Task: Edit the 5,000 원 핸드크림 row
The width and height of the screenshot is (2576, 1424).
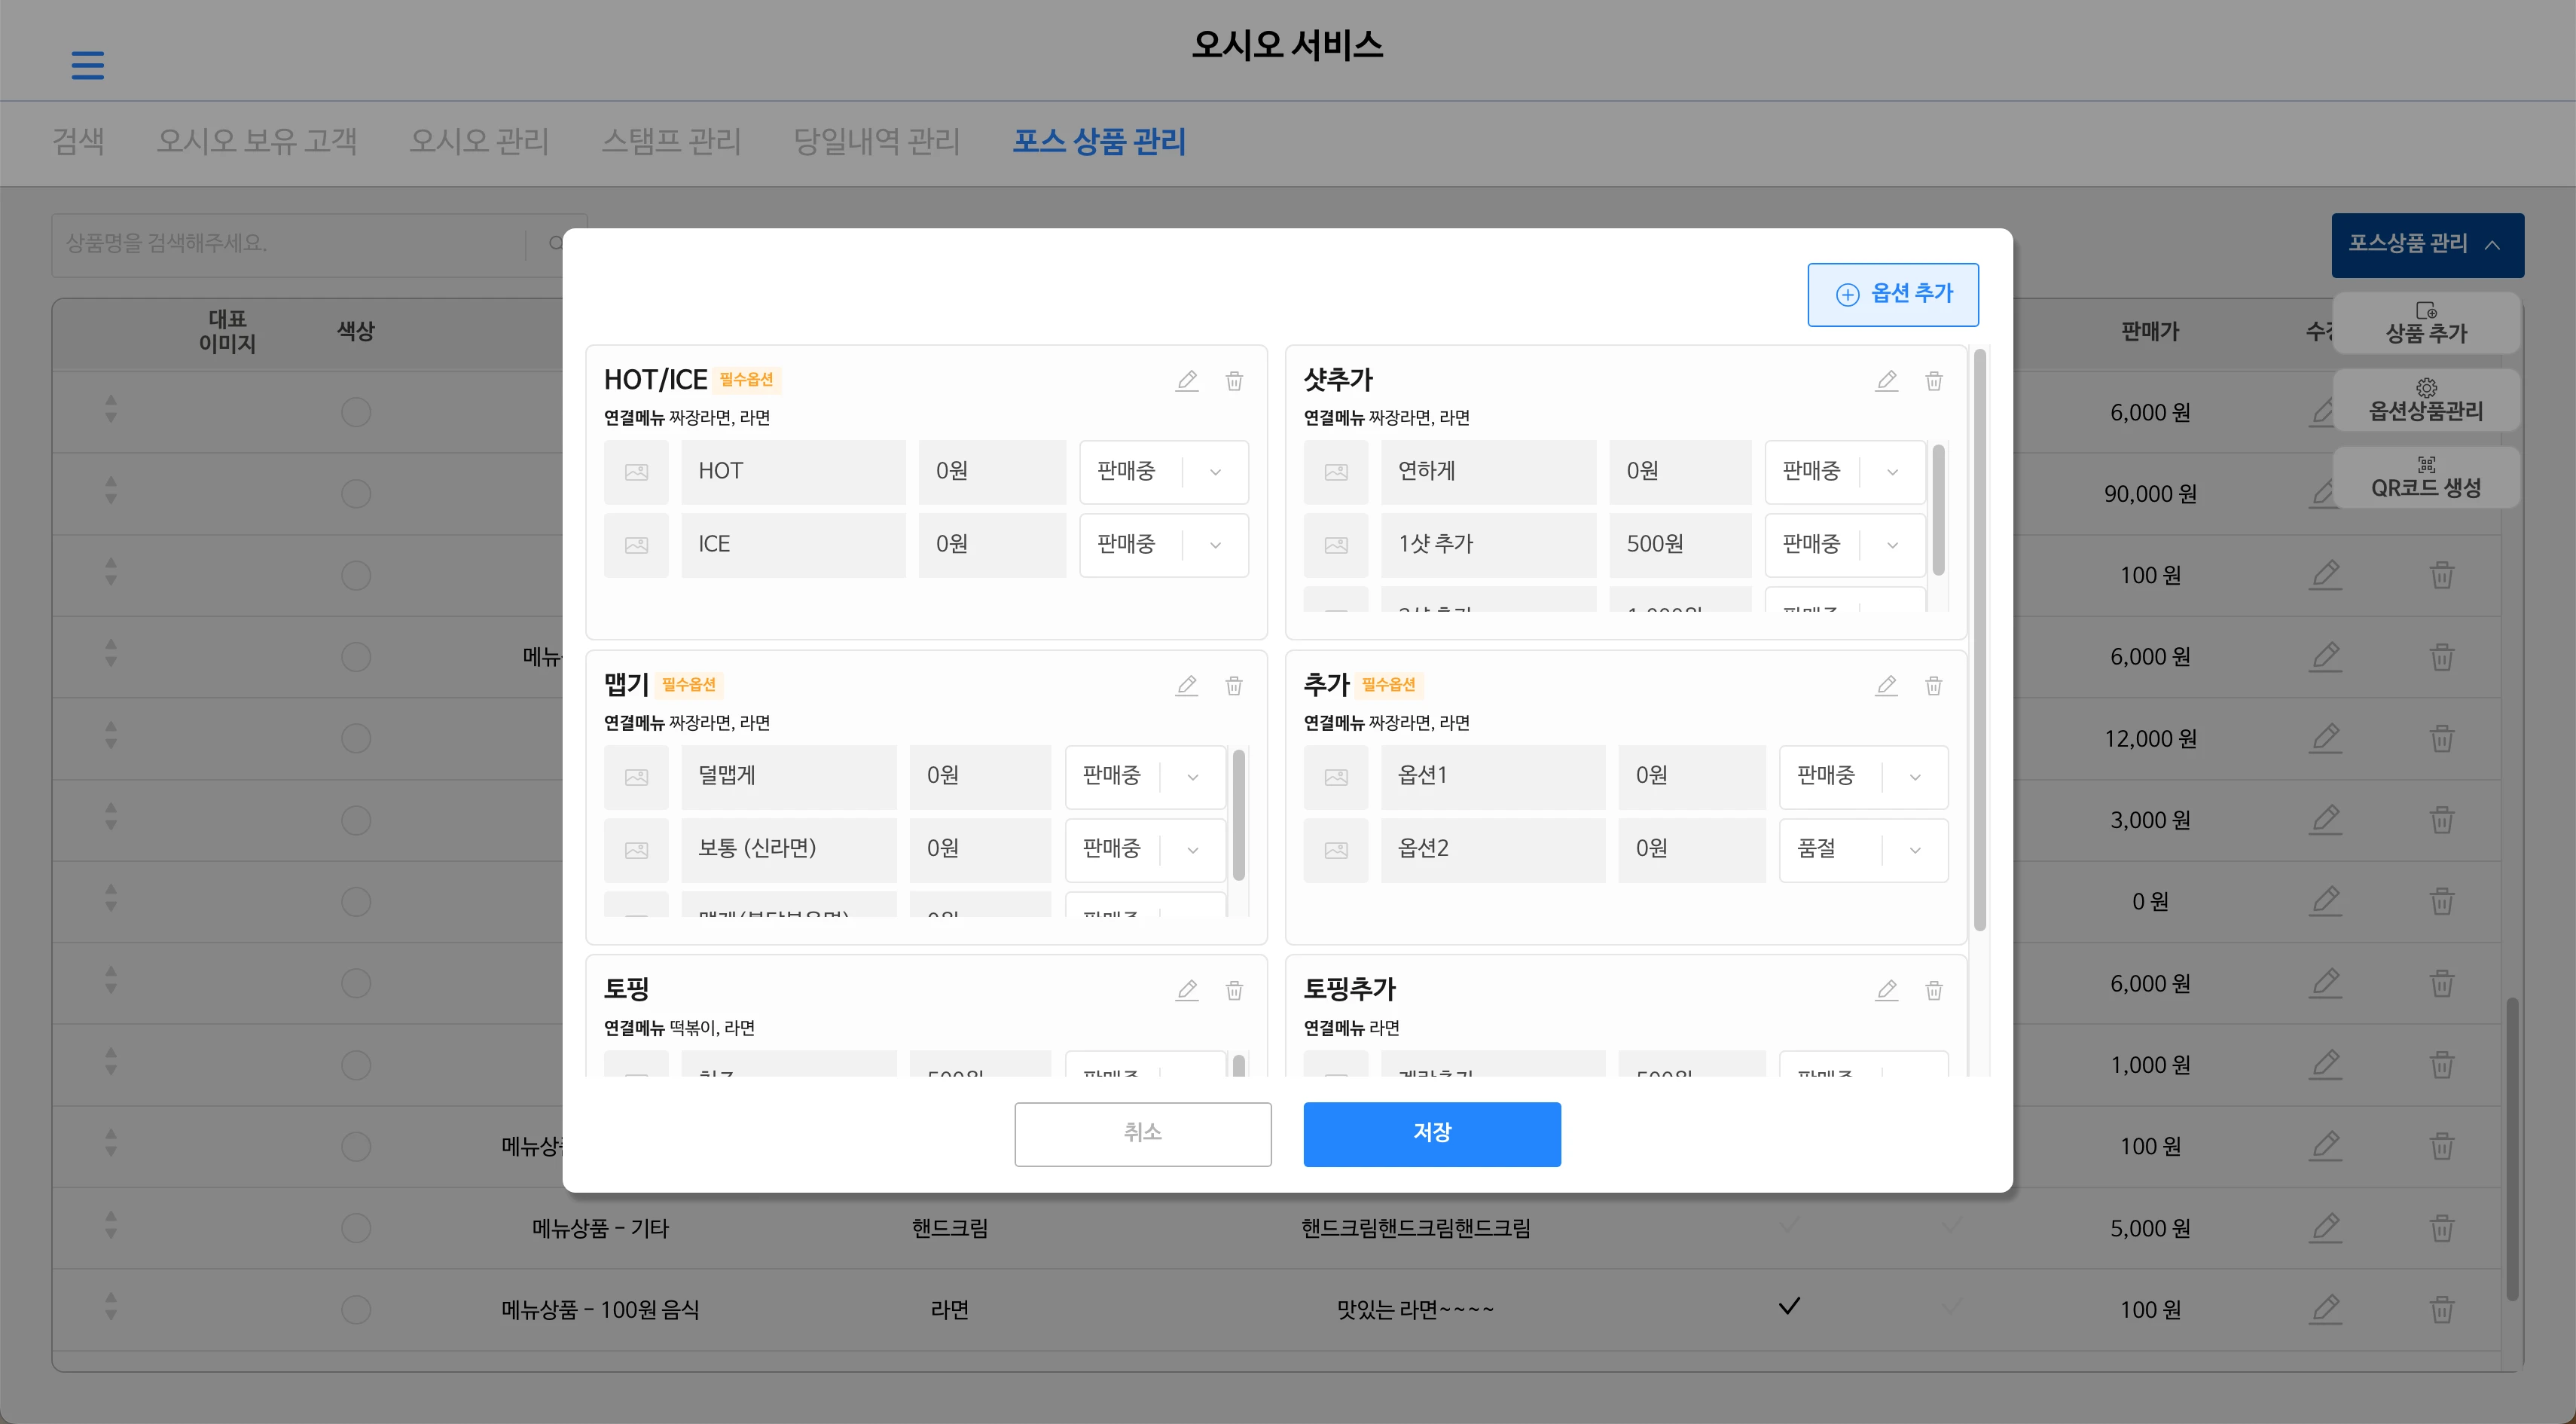Action: (x=2326, y=1227)
